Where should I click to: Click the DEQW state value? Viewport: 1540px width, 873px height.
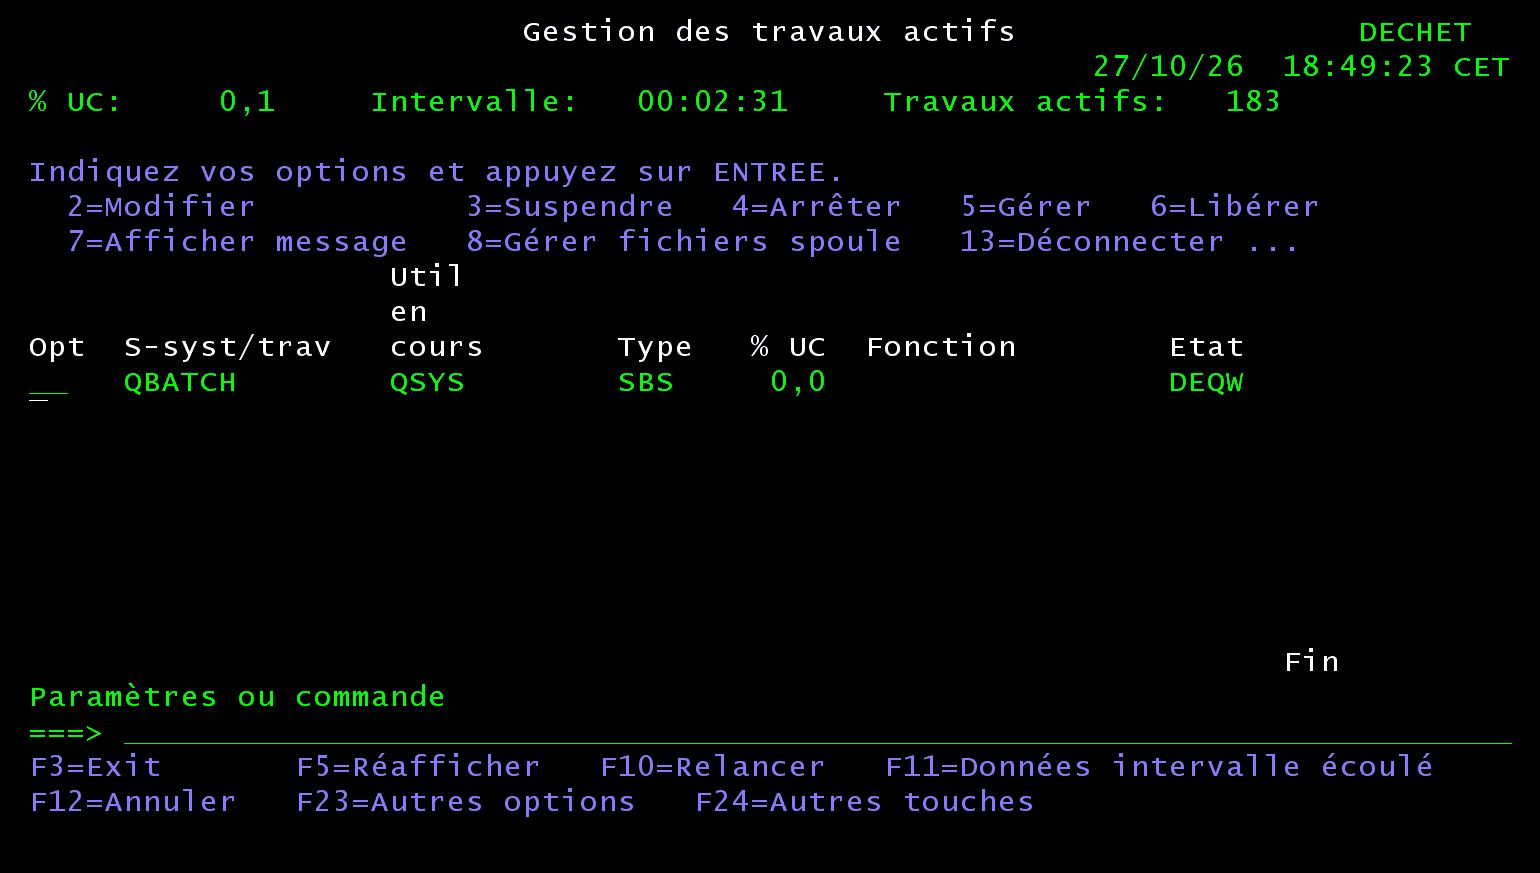pos(1206,383)
